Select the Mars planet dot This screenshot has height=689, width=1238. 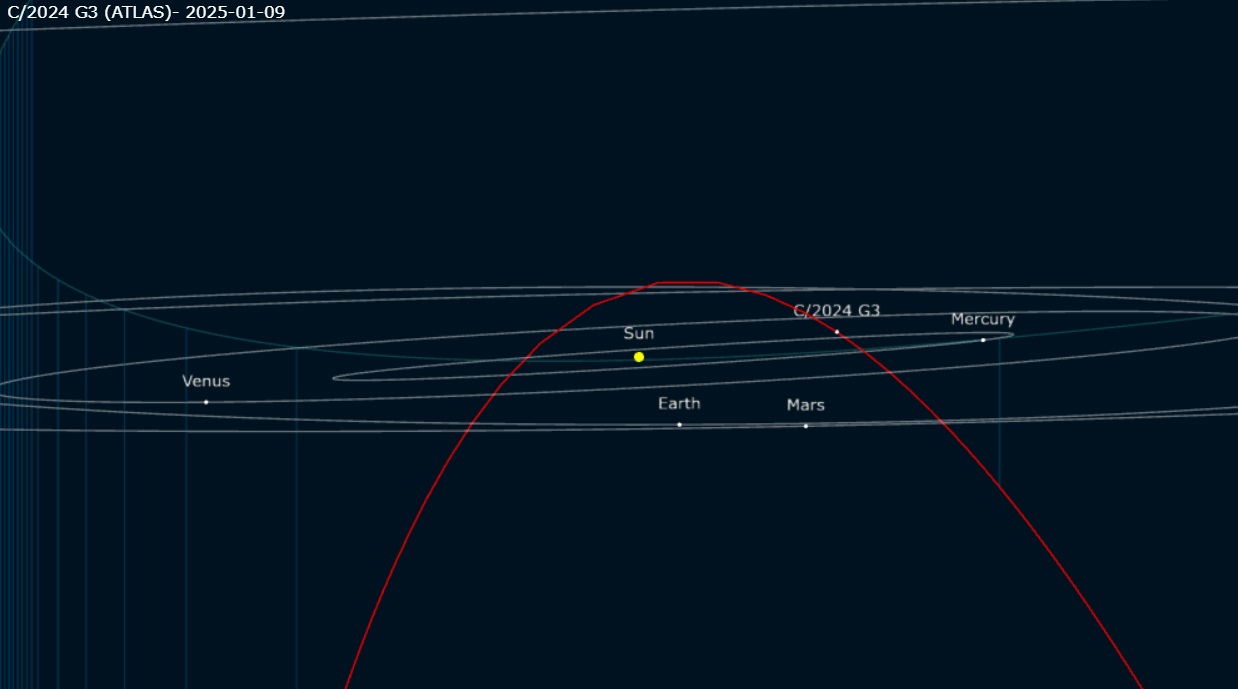click(x=805, y=426)
